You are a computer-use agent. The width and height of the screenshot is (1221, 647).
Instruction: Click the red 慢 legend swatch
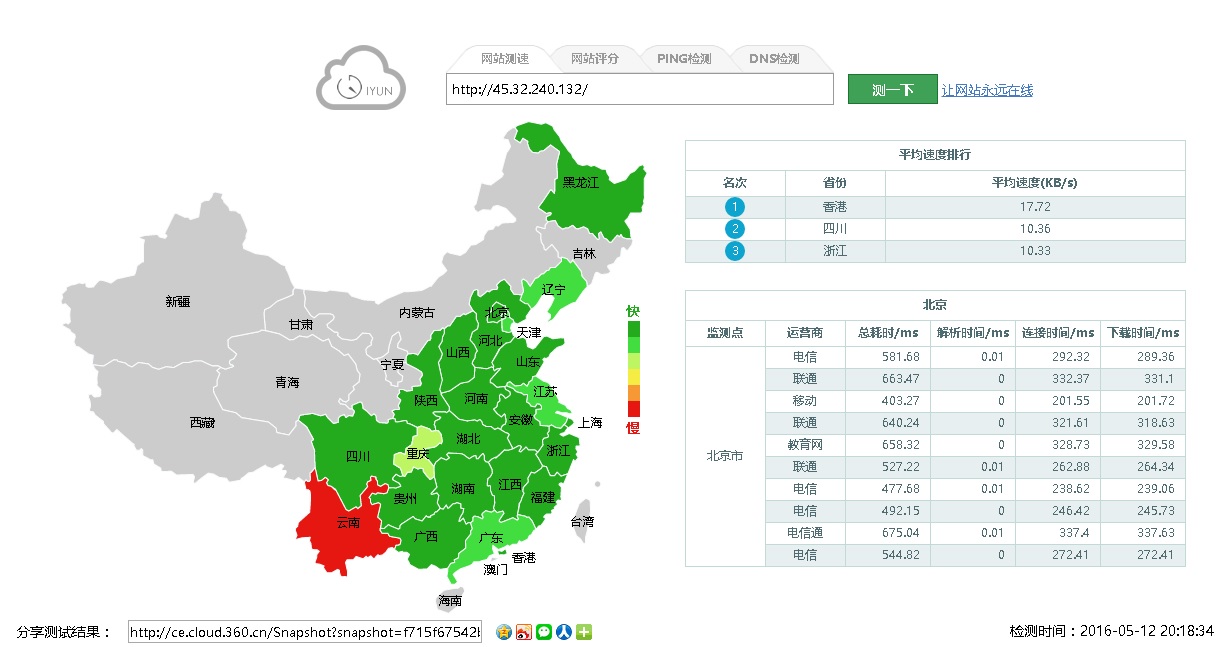(x=633, y=408)
